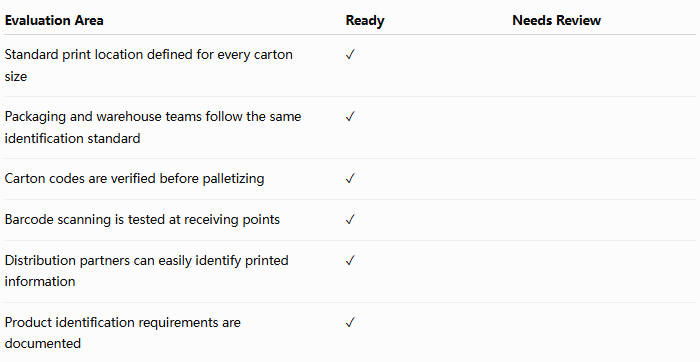Click the checkmark for product identification requirements

click(350, 322)
